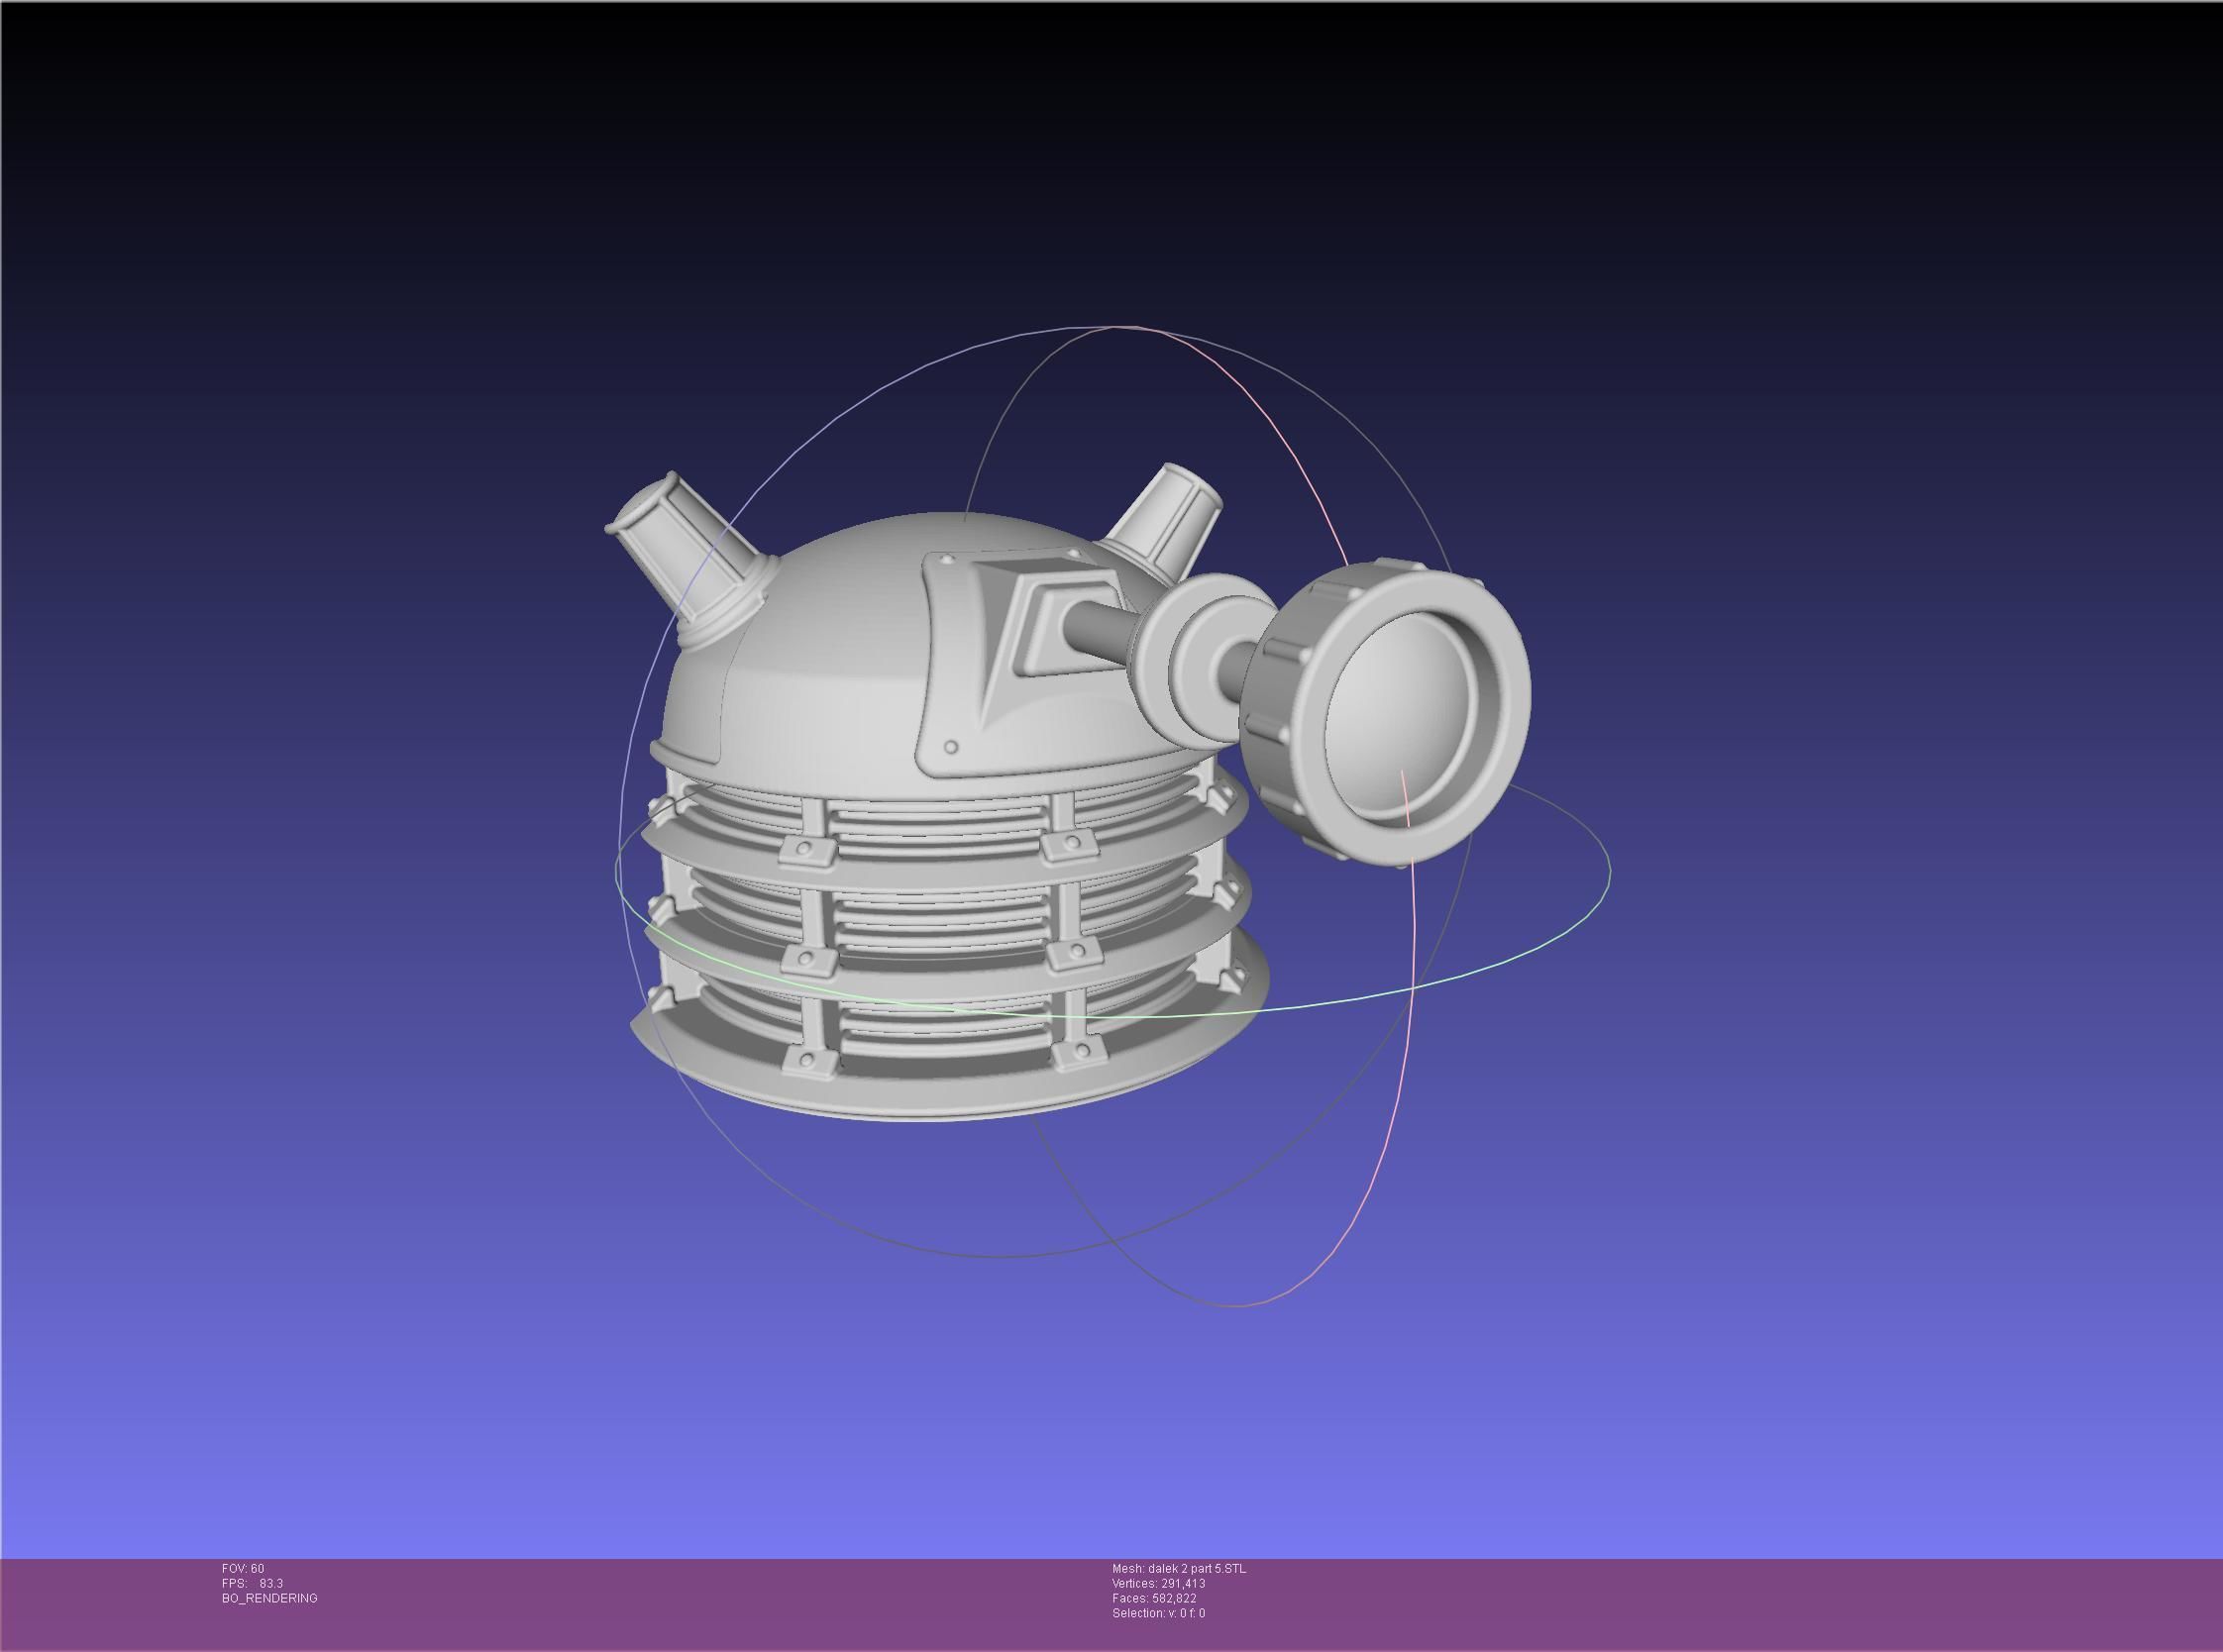Click the FOV: 60 readout
The width and height of the screenshot is (2223, 1652).
coord(243,1568)
